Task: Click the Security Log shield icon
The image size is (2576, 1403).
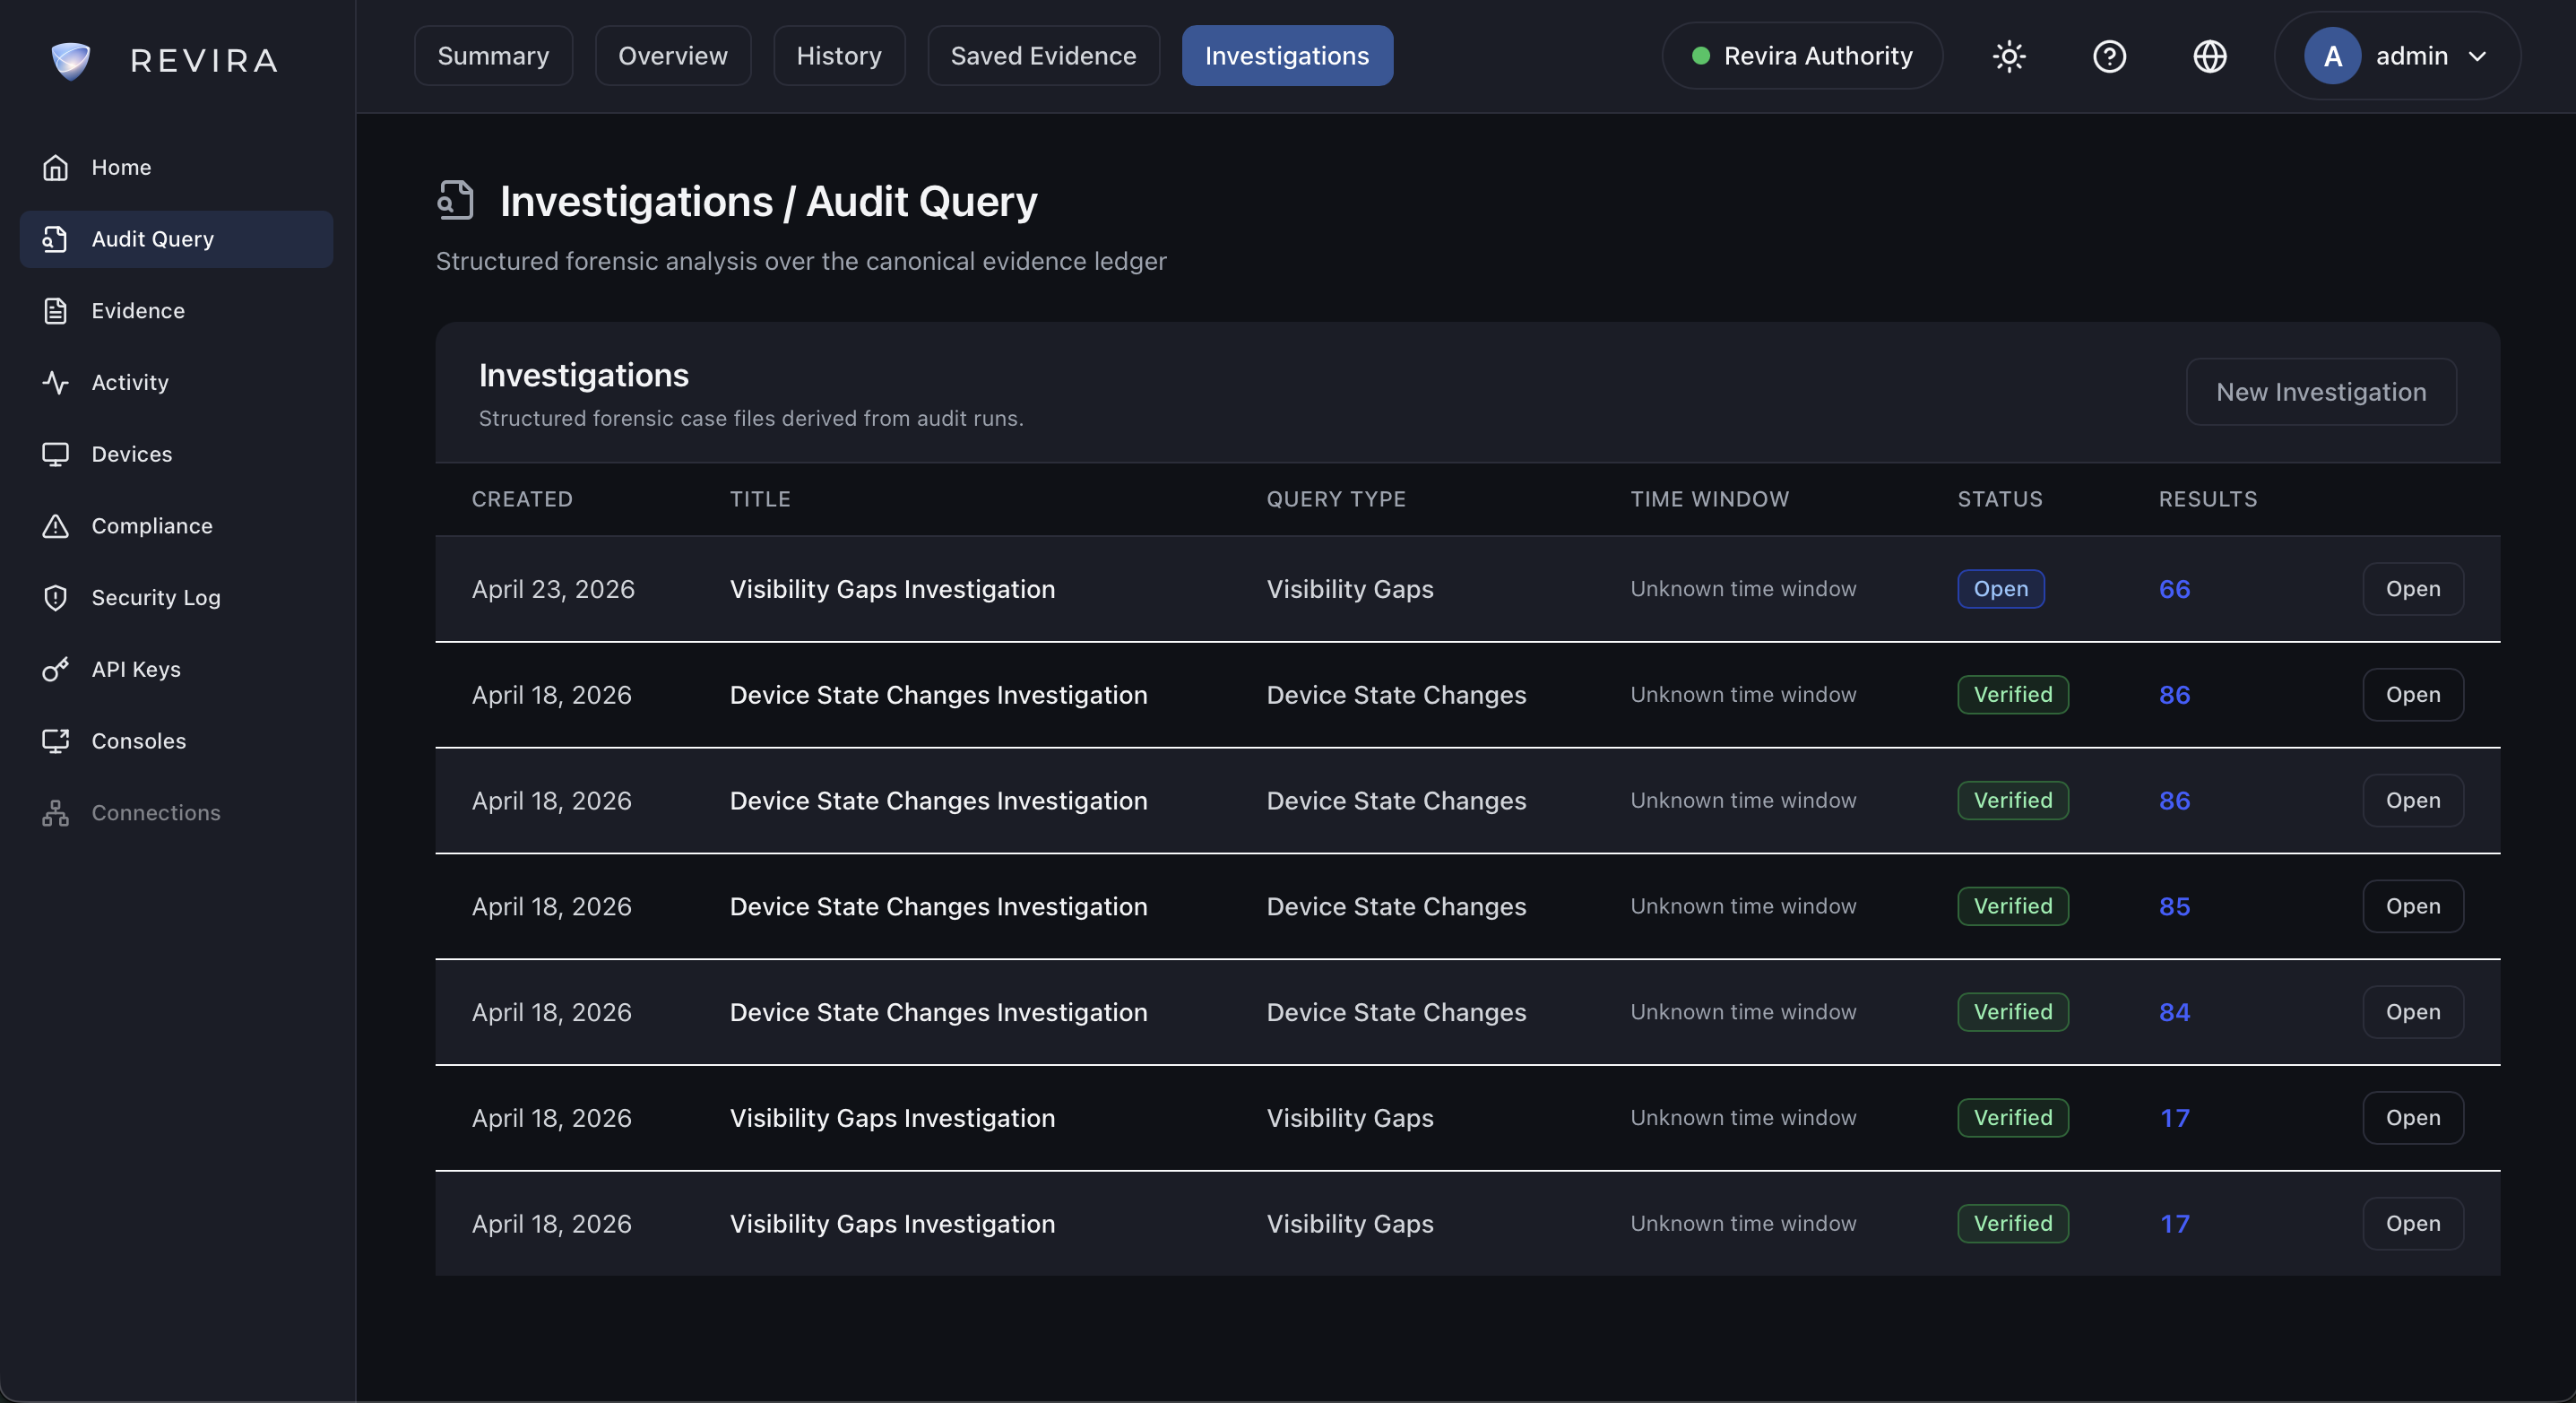Action: pyautogui.click(x=56, y=597)
